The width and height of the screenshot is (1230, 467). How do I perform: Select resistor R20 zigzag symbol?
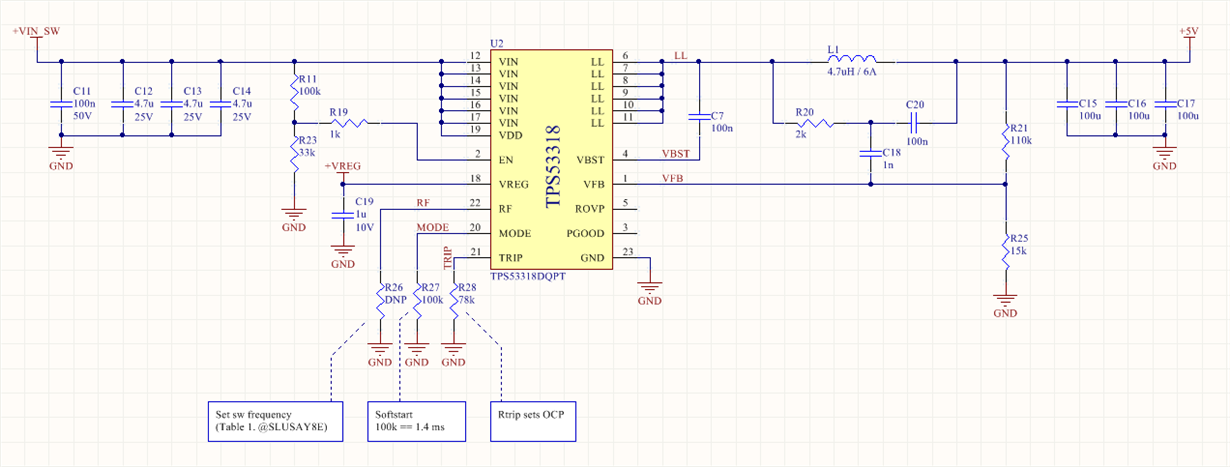coord(816,124)
